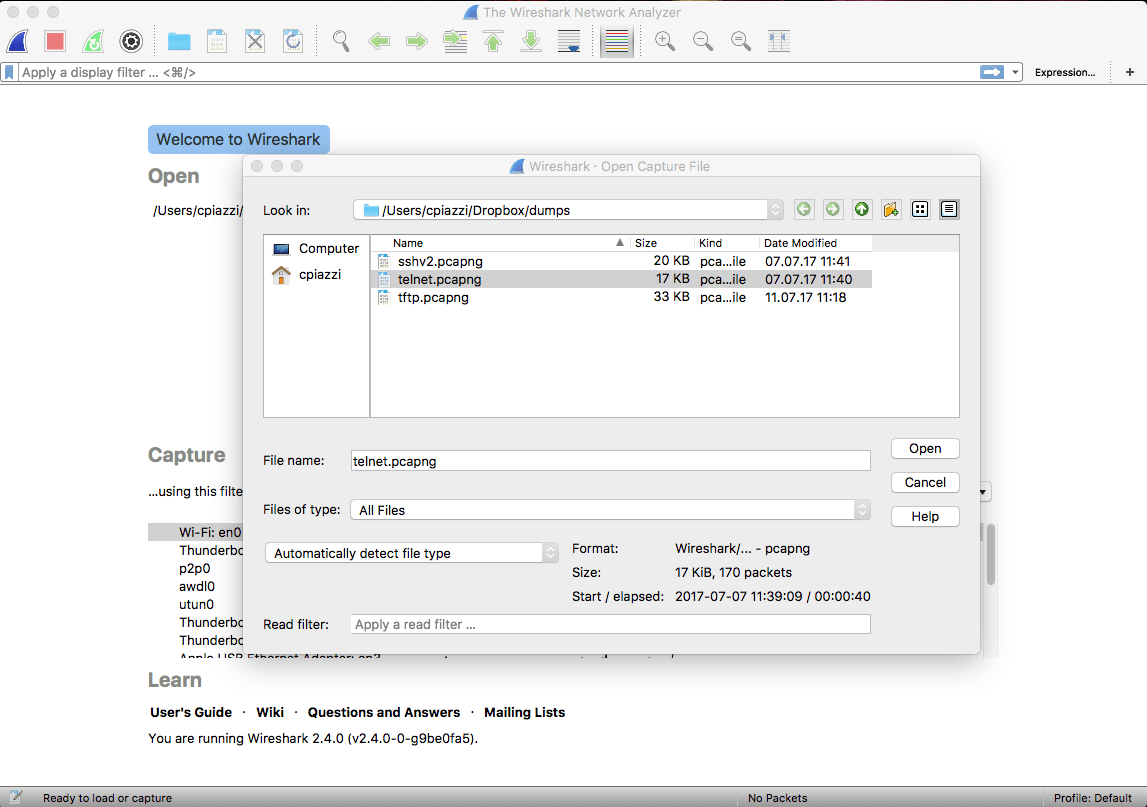The height and width of the screenshot is (807, 1147).
Task: Jump to the first packet via the toolbar icon
Action: [x=493, y=41]
